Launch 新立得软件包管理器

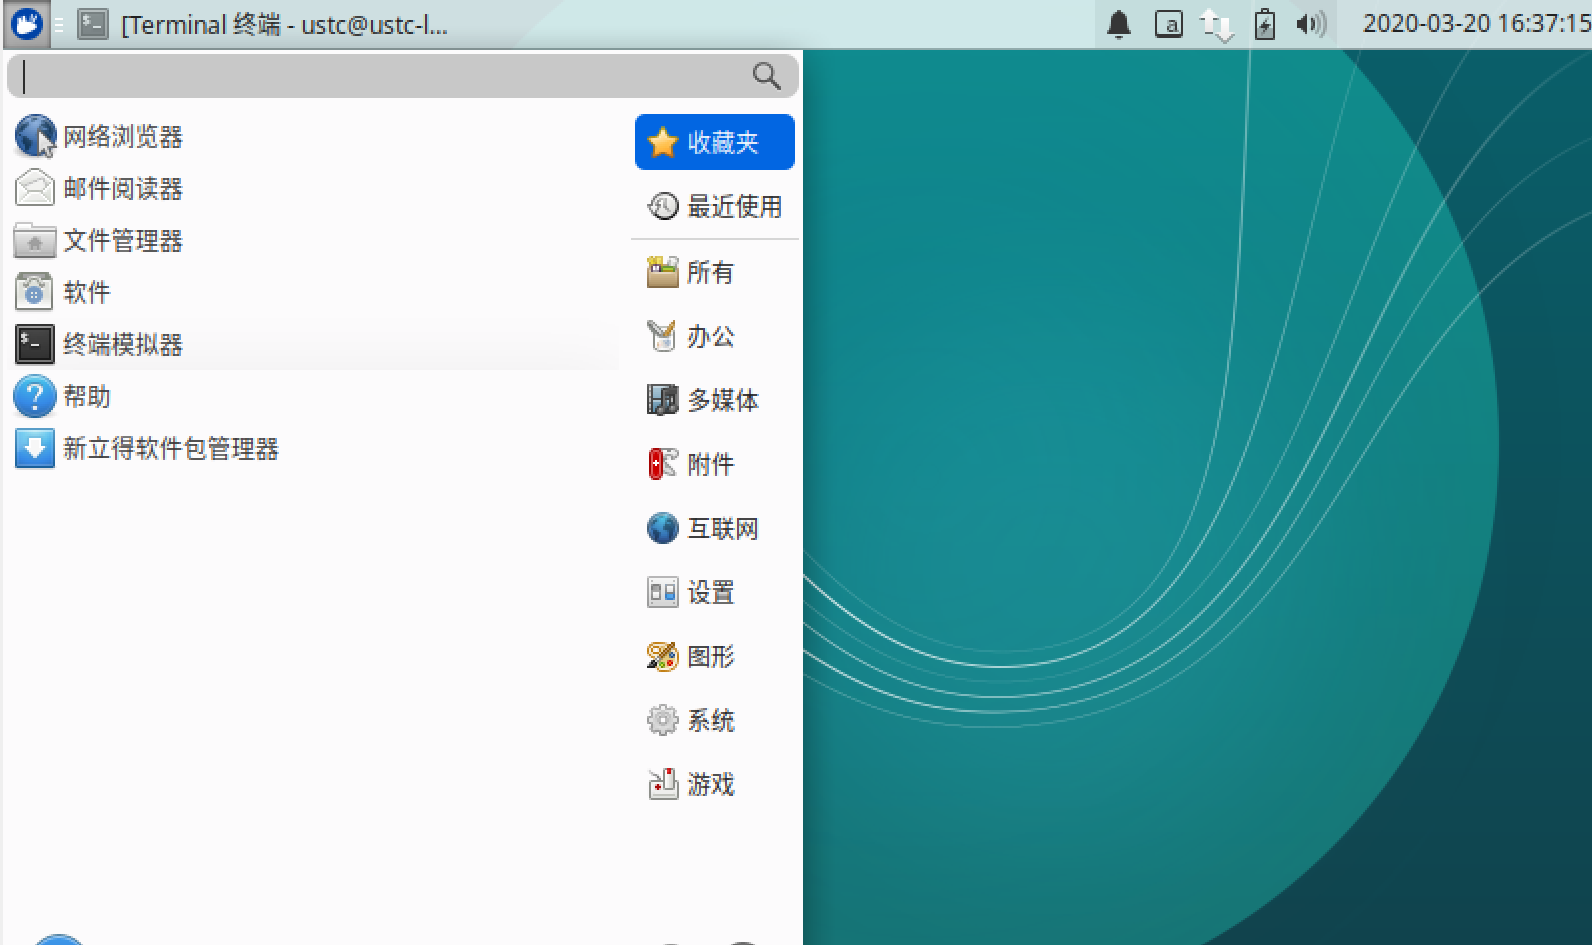click(x=170, y=449)
